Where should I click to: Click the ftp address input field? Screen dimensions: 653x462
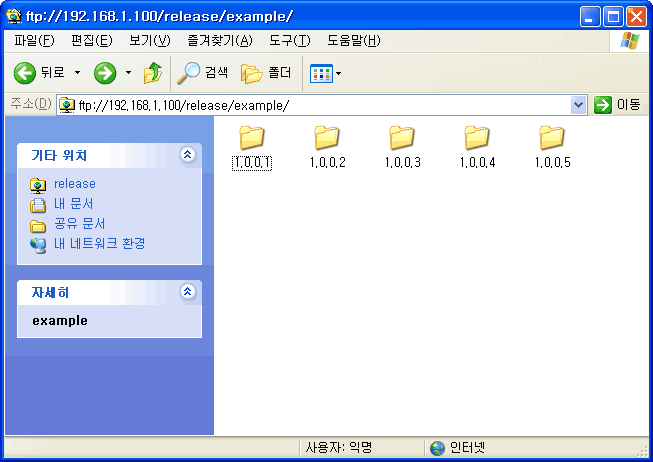(x=320, y=105)
